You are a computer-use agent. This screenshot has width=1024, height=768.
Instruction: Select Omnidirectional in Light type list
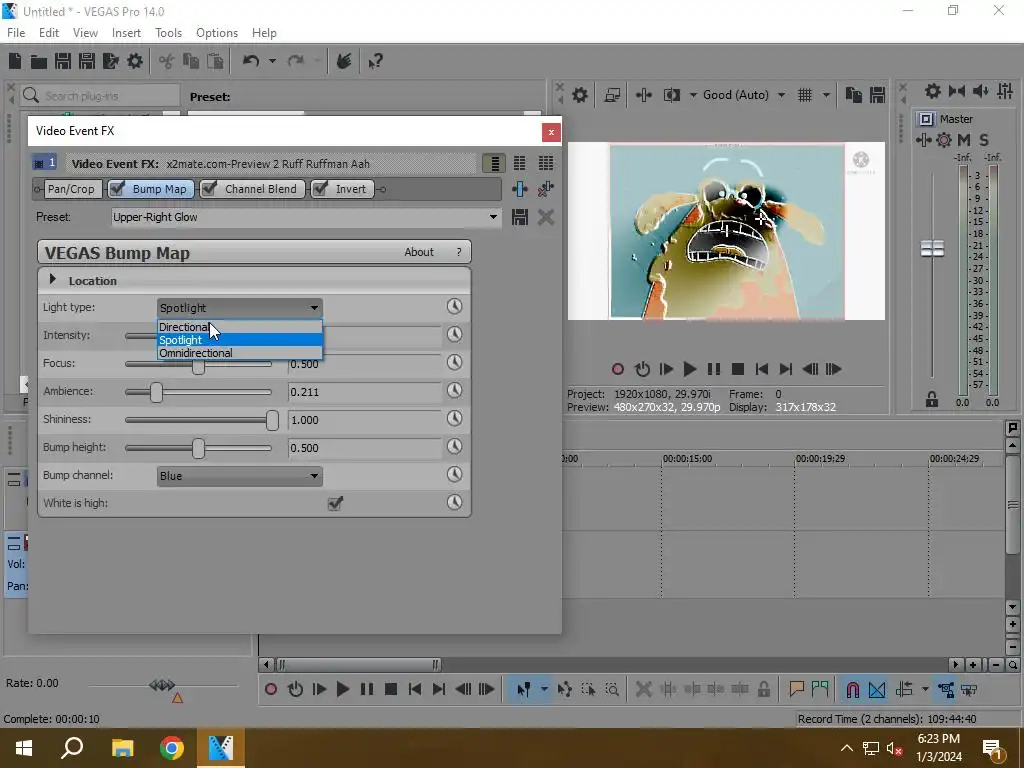(x=240, y=353)
